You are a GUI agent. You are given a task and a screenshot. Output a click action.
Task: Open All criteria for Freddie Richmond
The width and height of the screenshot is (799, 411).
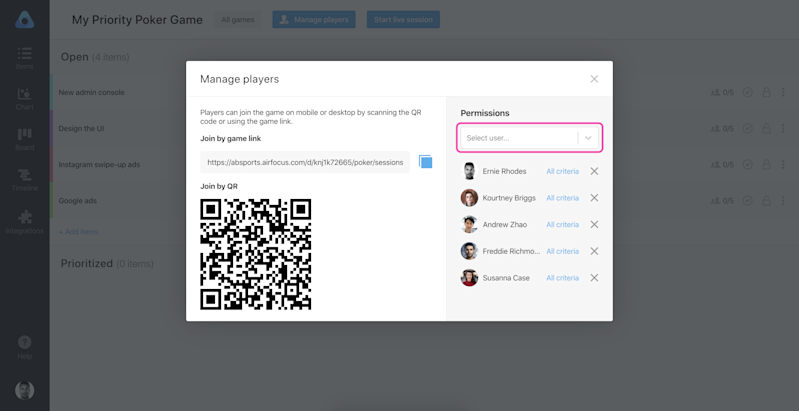563,251
